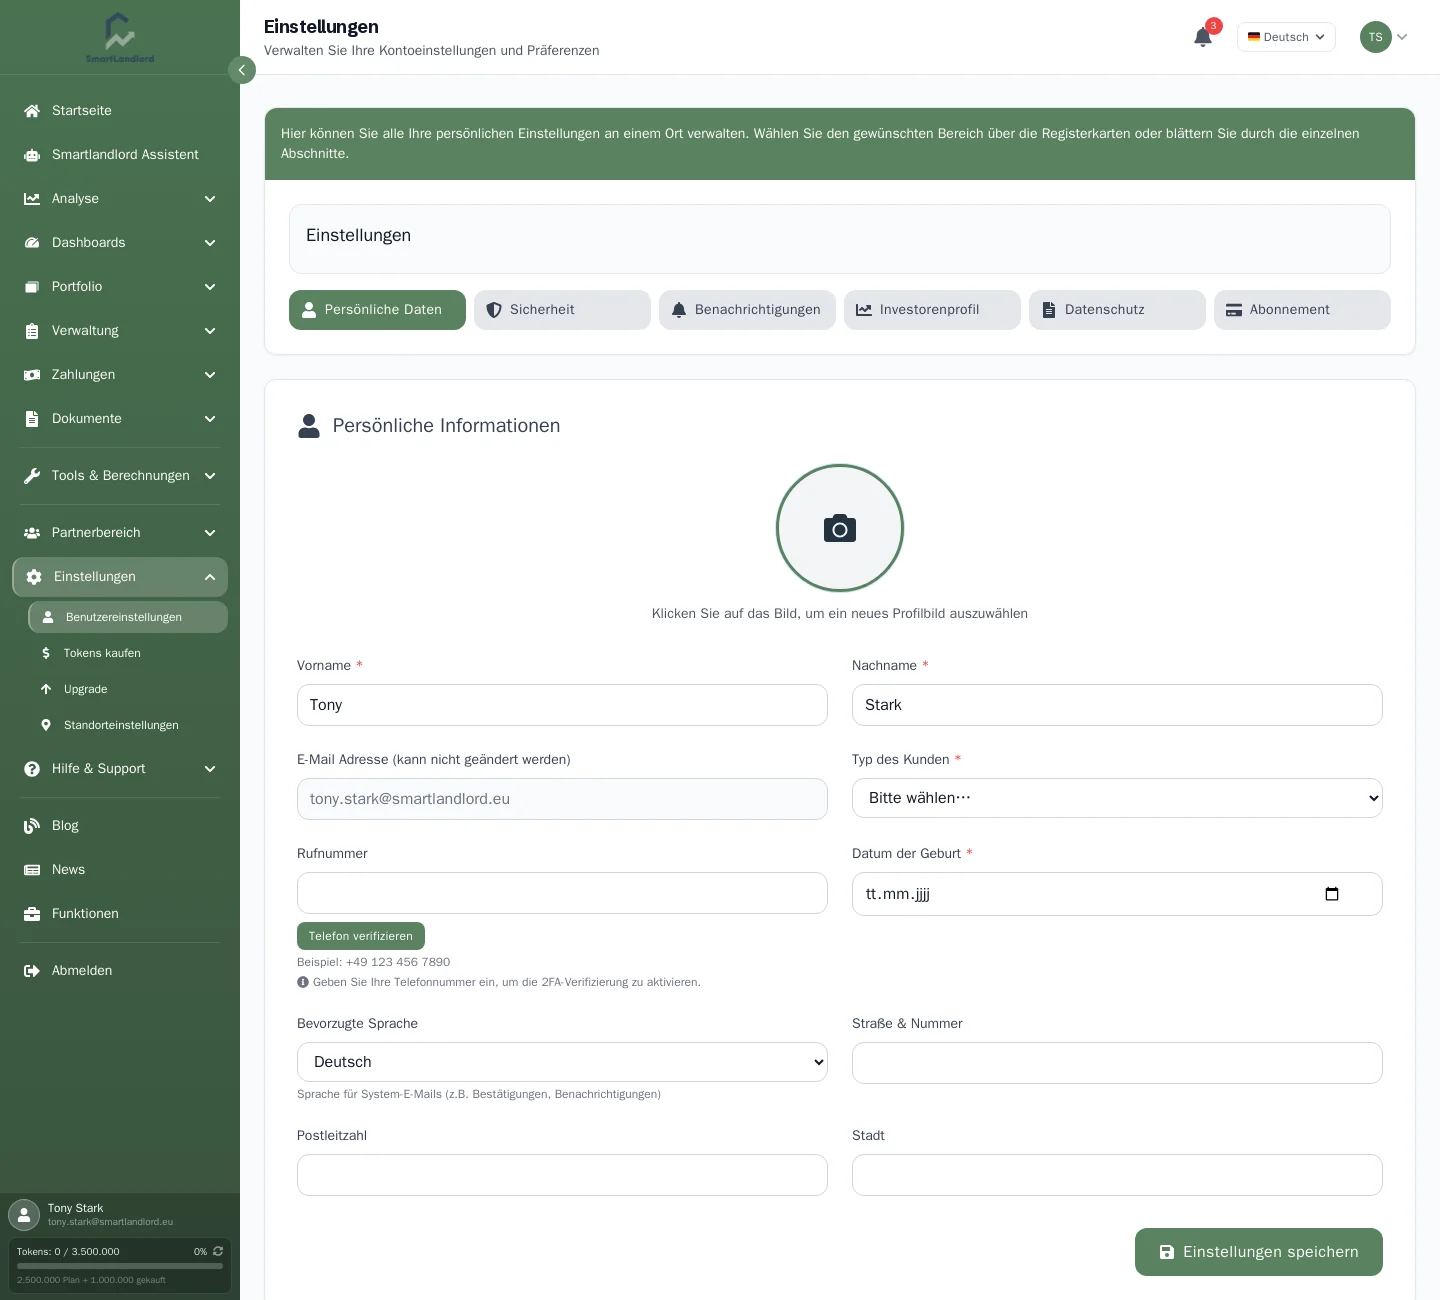The height and width of the screenshot is (1300, 1440).
Task: Open the notifications bell icon
Action: pyautogui.click(x=1203, y=37)
